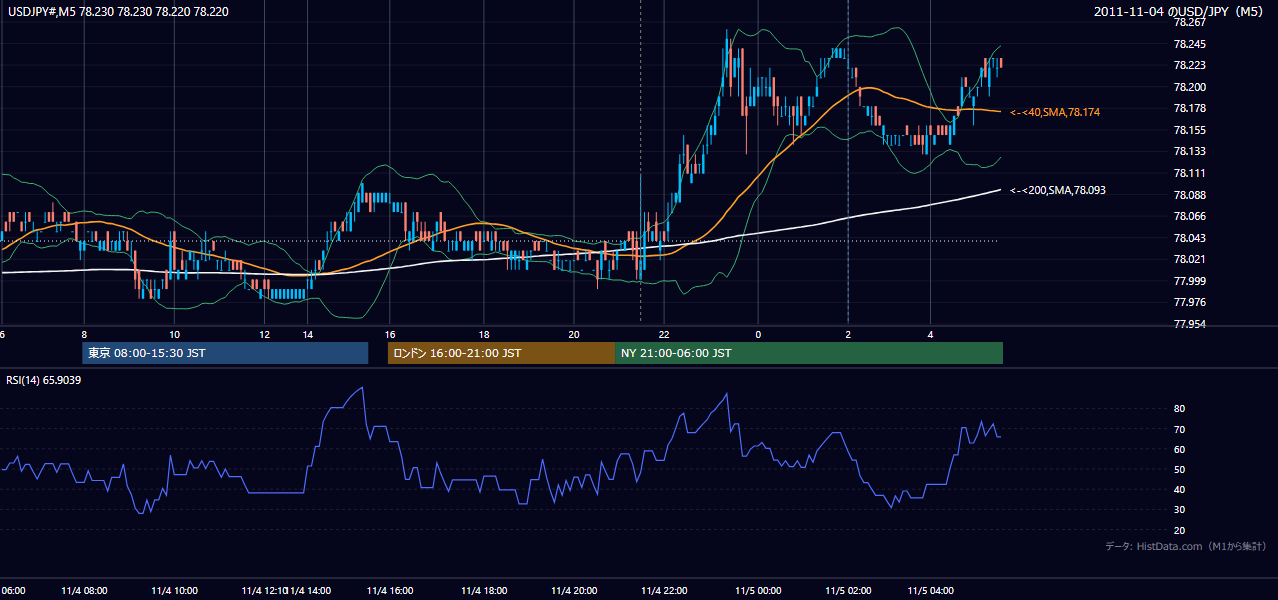Image resolution: width=1278 pixels, height=600 pixels.
Task: Click the 11/5 00:00 bottom time label
Action: pyautogui.click(x=758, y=590)
